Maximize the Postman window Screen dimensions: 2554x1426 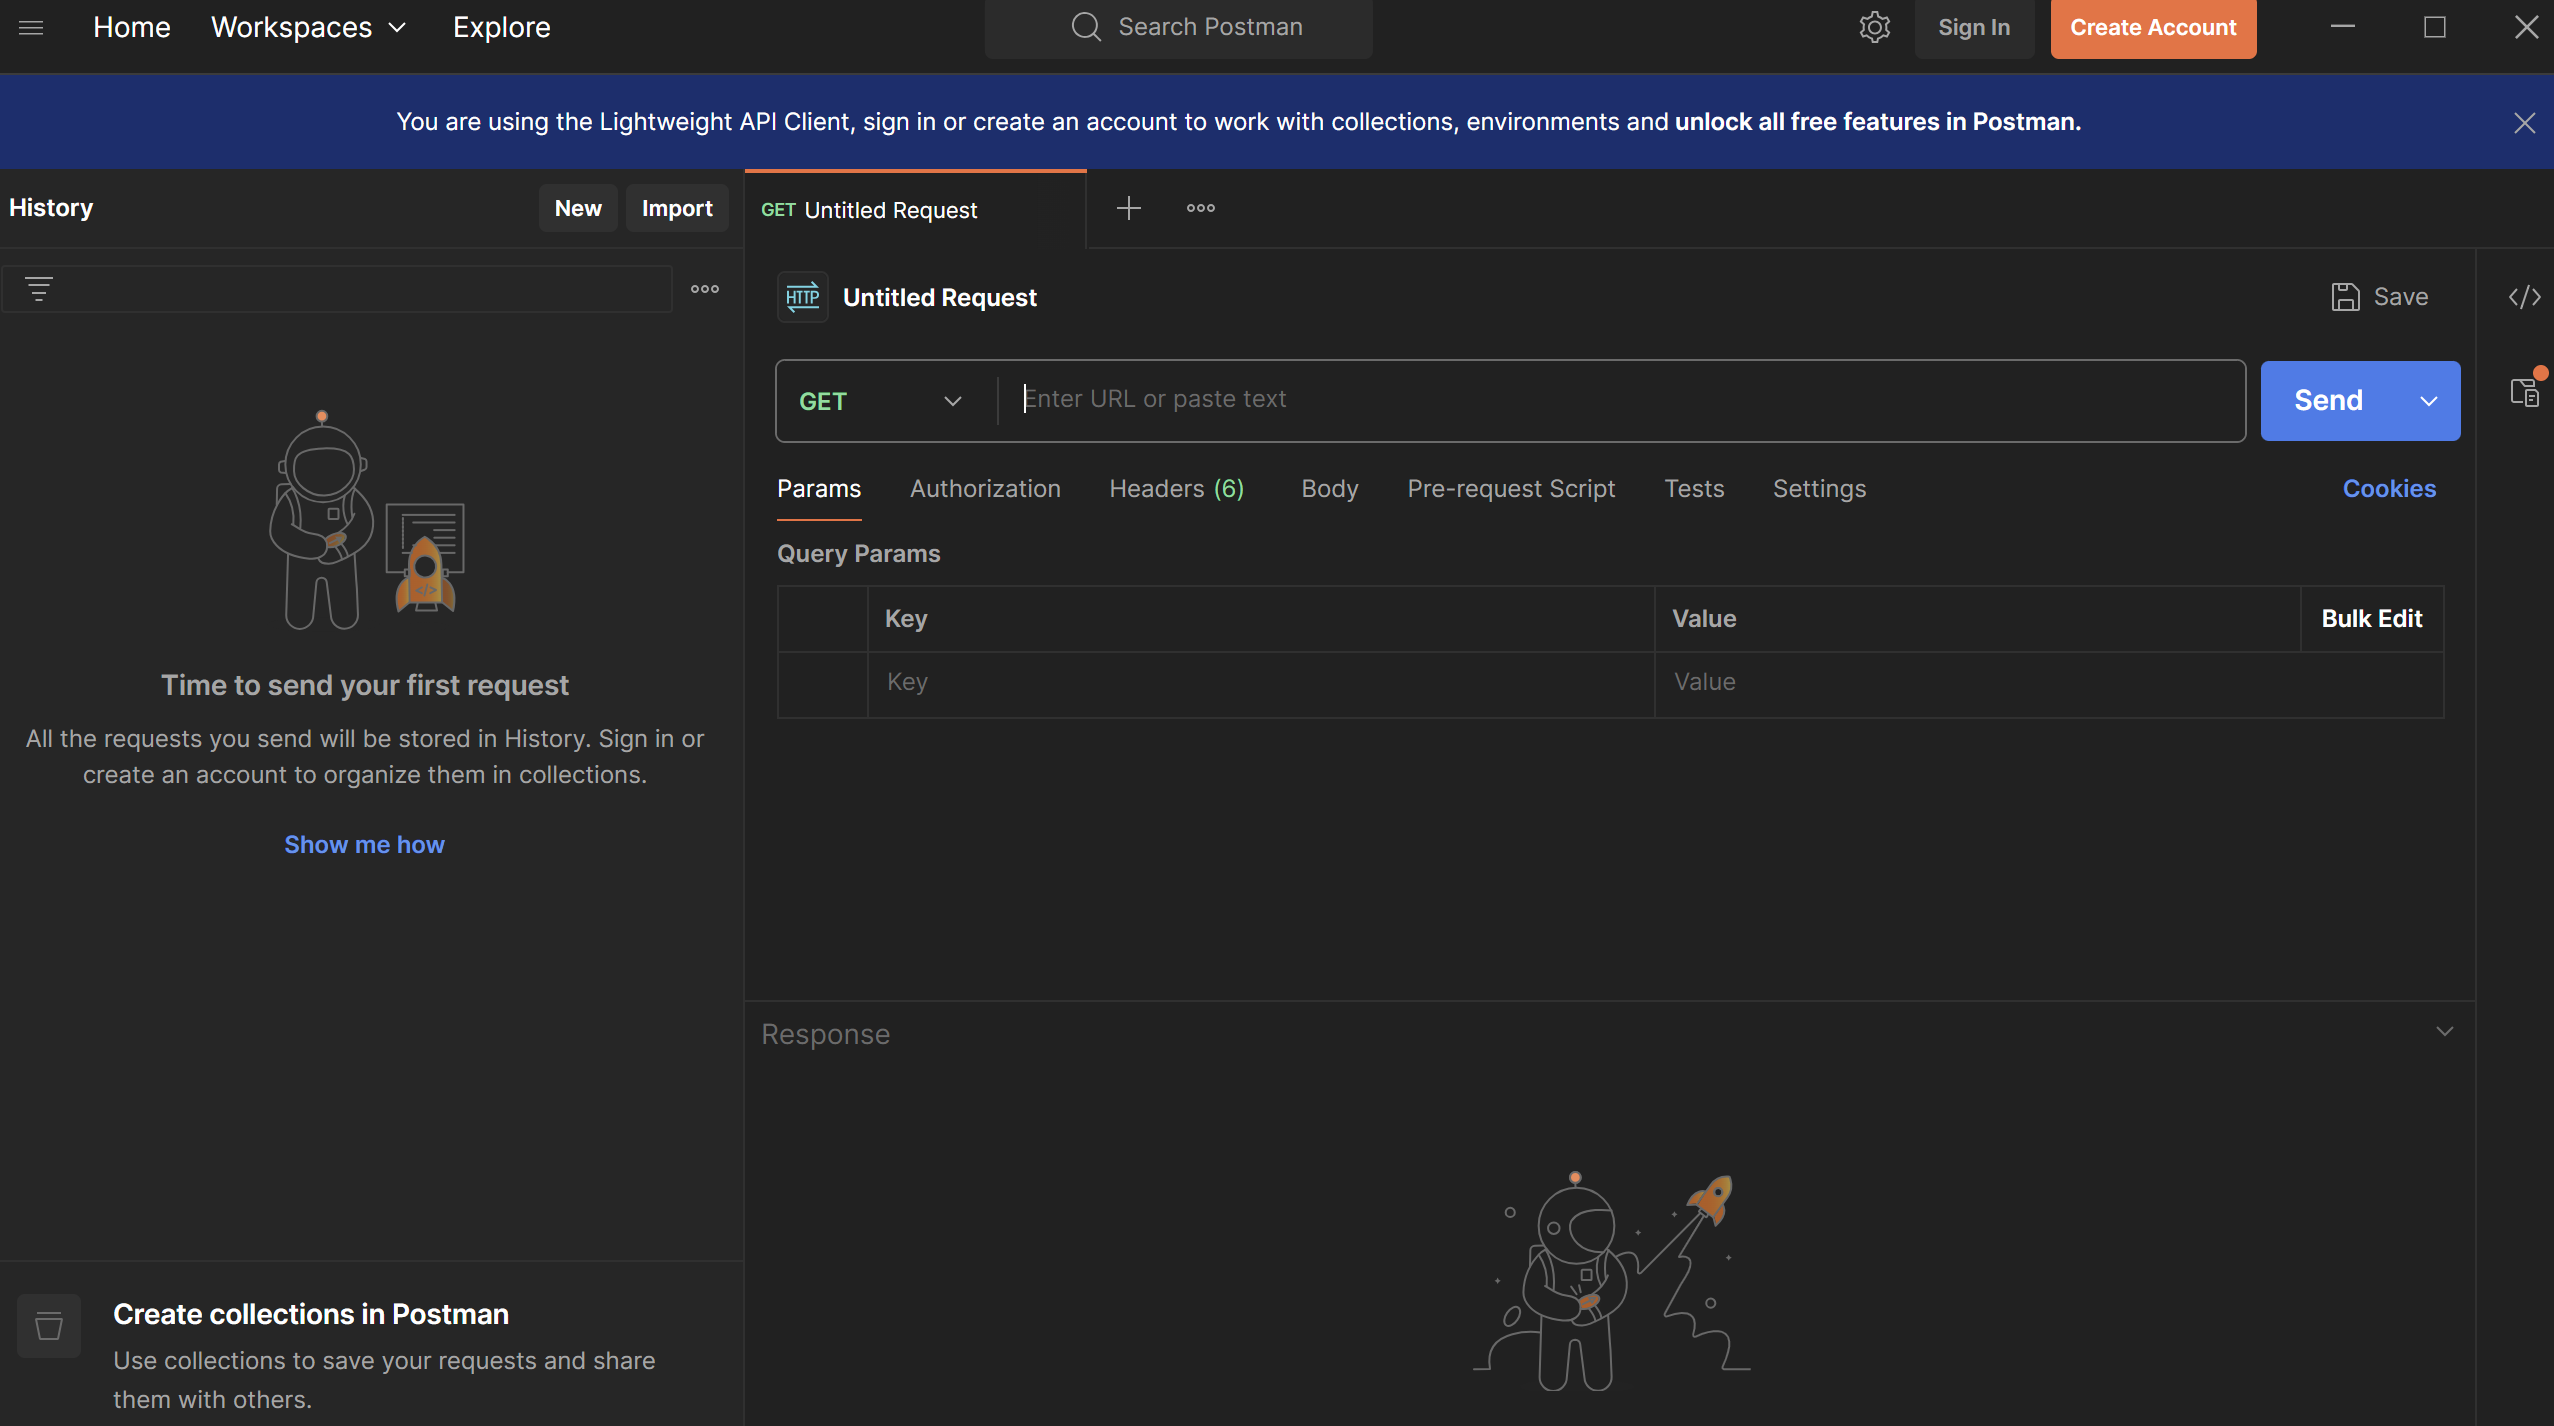click(x=2434, y=27)
